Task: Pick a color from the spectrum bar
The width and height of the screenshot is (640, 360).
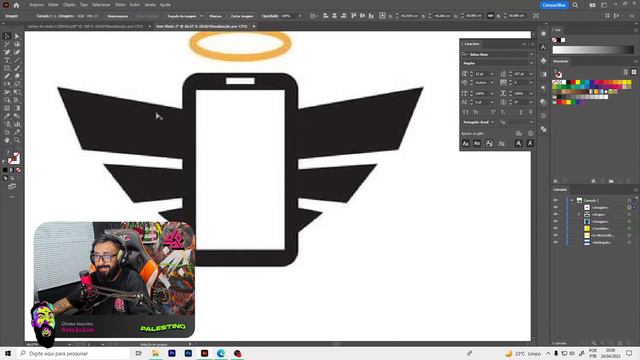Action: [593, 49]
